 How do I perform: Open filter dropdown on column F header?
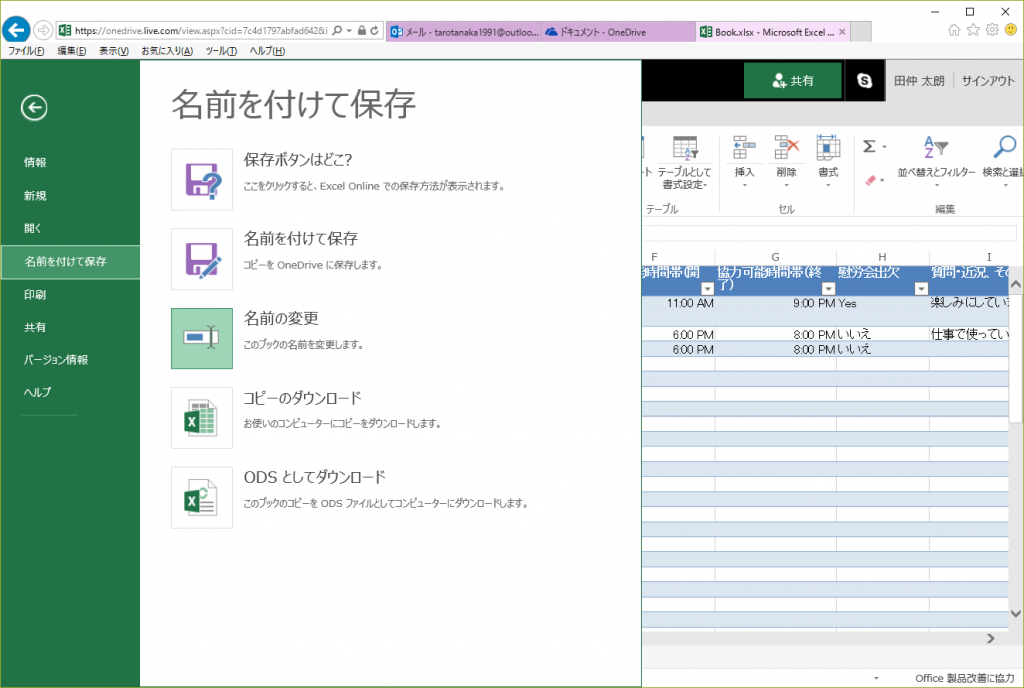click(x=707, y=289)
